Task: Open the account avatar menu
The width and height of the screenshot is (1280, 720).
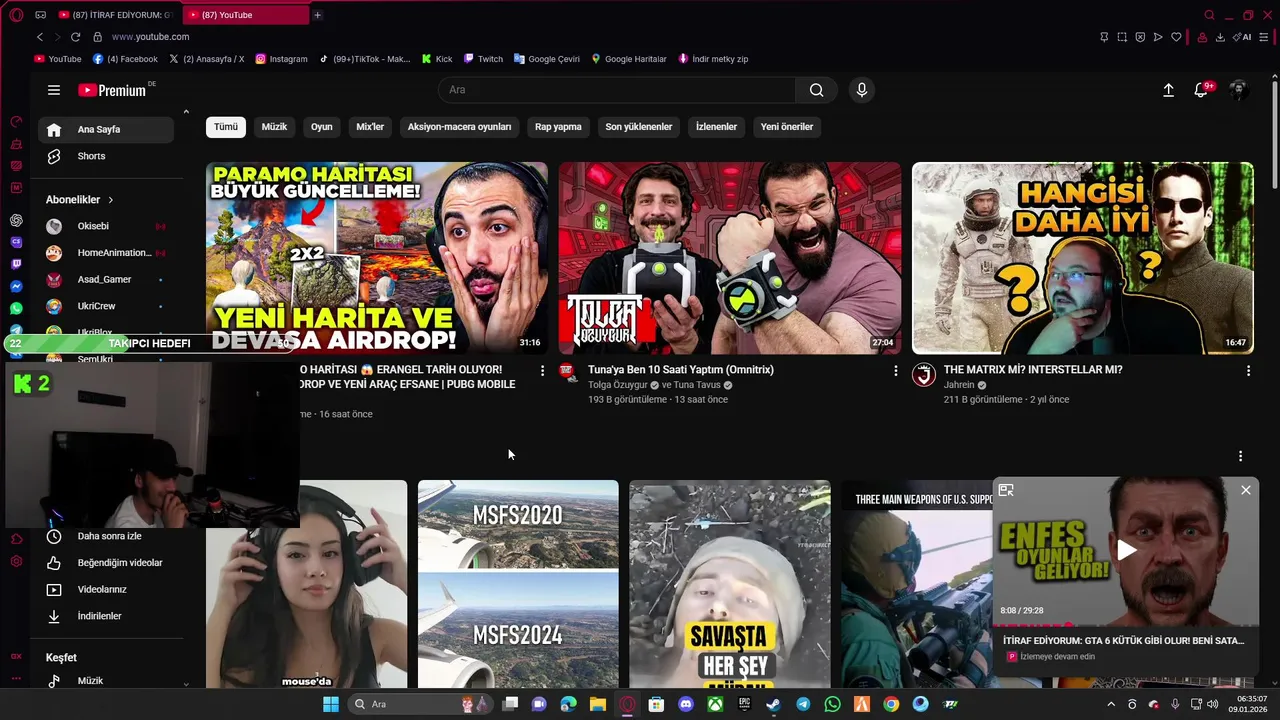Action: coord(1238,90)
